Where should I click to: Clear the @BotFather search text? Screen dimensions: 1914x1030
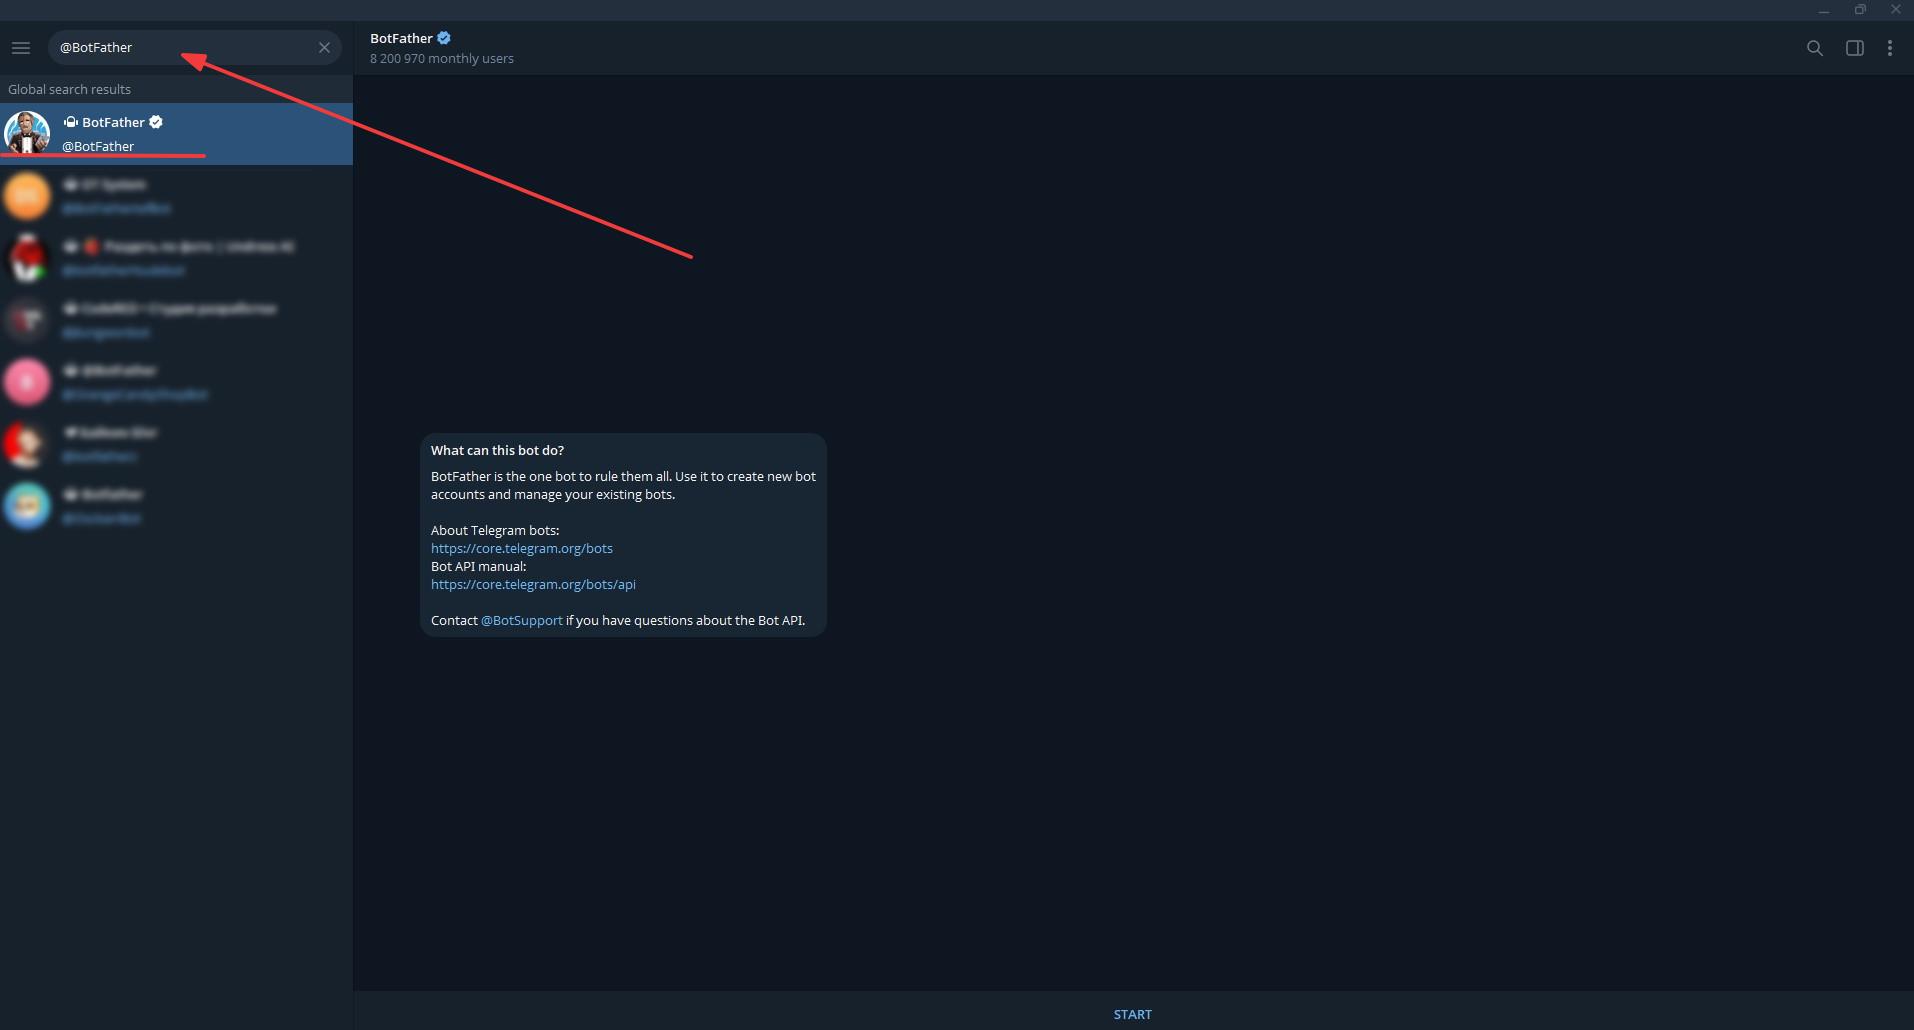click(x=324, y=48)
